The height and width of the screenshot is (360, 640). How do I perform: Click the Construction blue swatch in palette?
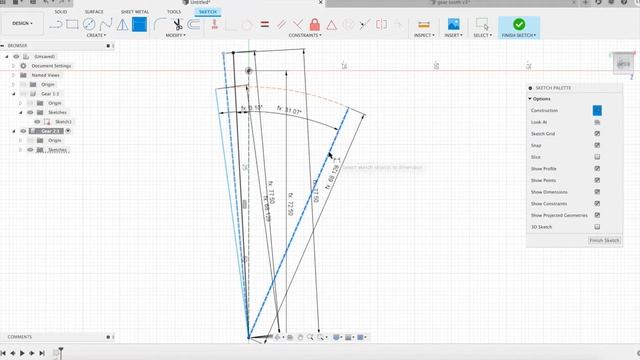click(x=597, y=111)
